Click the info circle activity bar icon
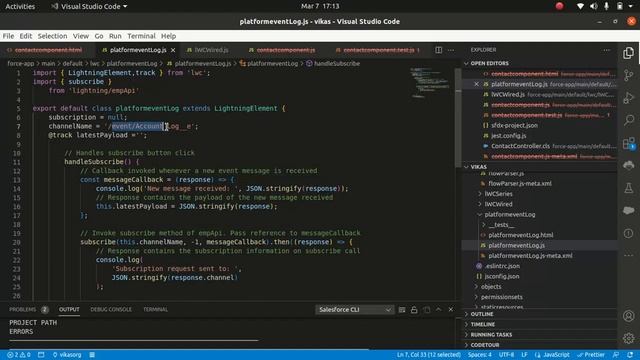640x360 pixels. coord(629,233)
